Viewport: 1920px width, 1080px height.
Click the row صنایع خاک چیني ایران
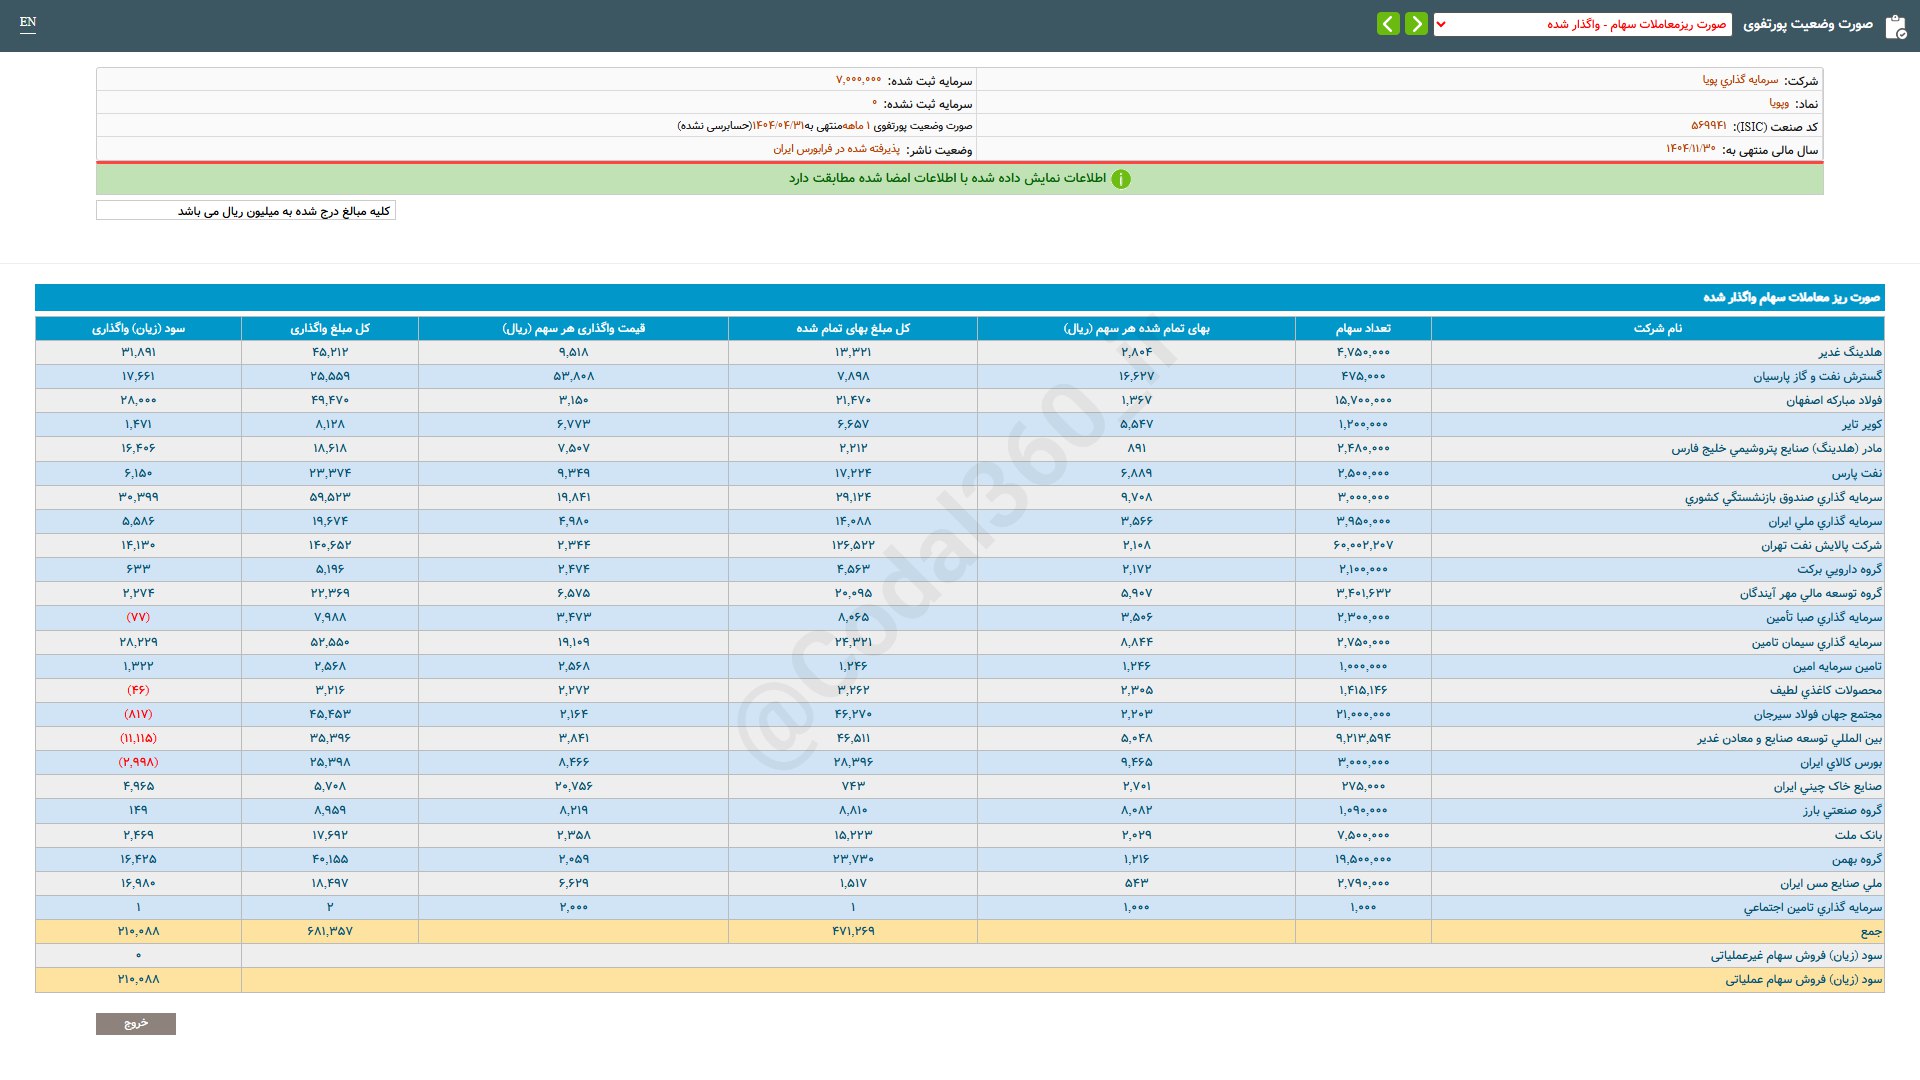1828,786
